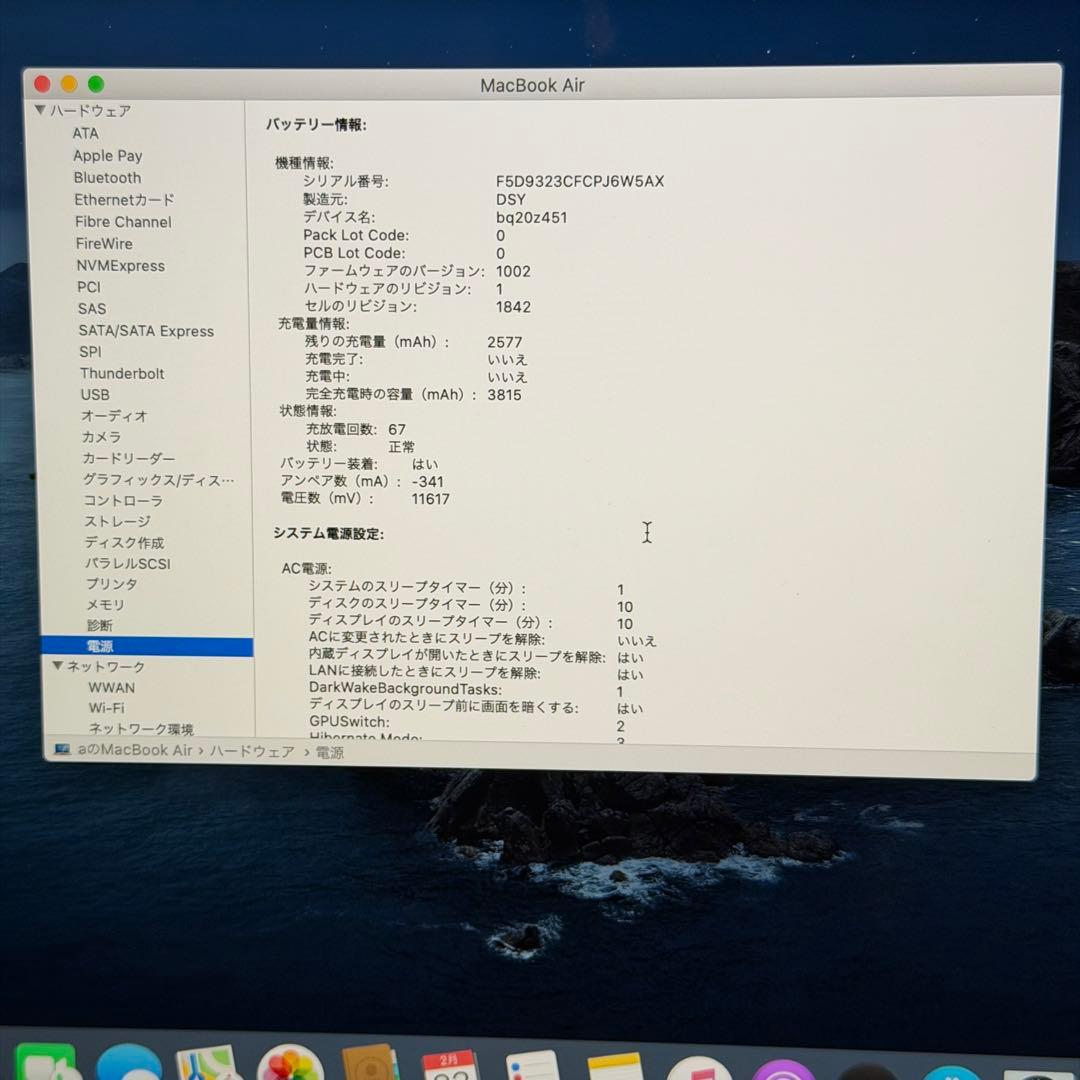1080x1080 pixels.
Task: Select メモリ in the sidebar
Action: coord(105,605)
